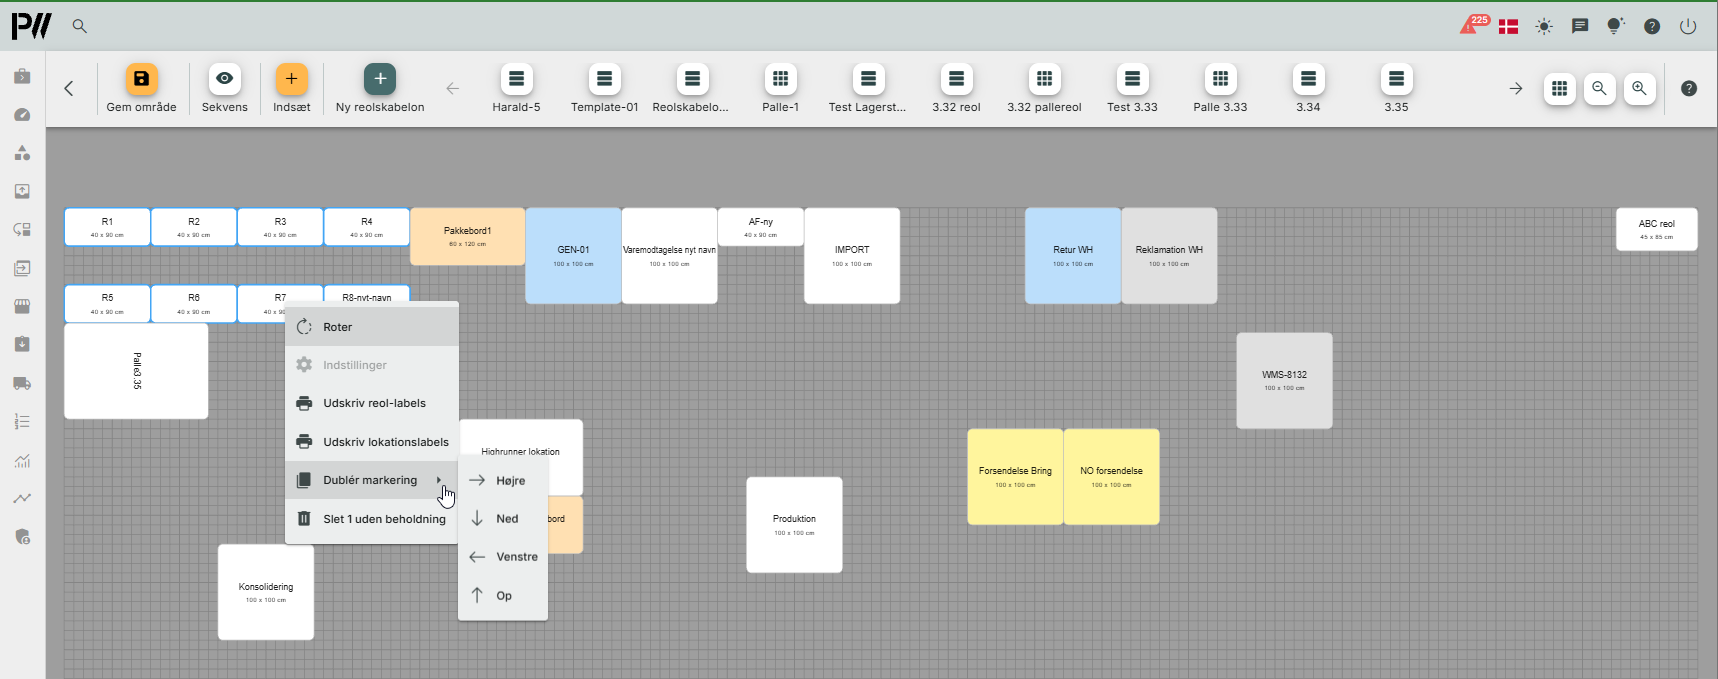Go back with the left chevron
The image size is (1718, 679).
[x=69, y=88]
